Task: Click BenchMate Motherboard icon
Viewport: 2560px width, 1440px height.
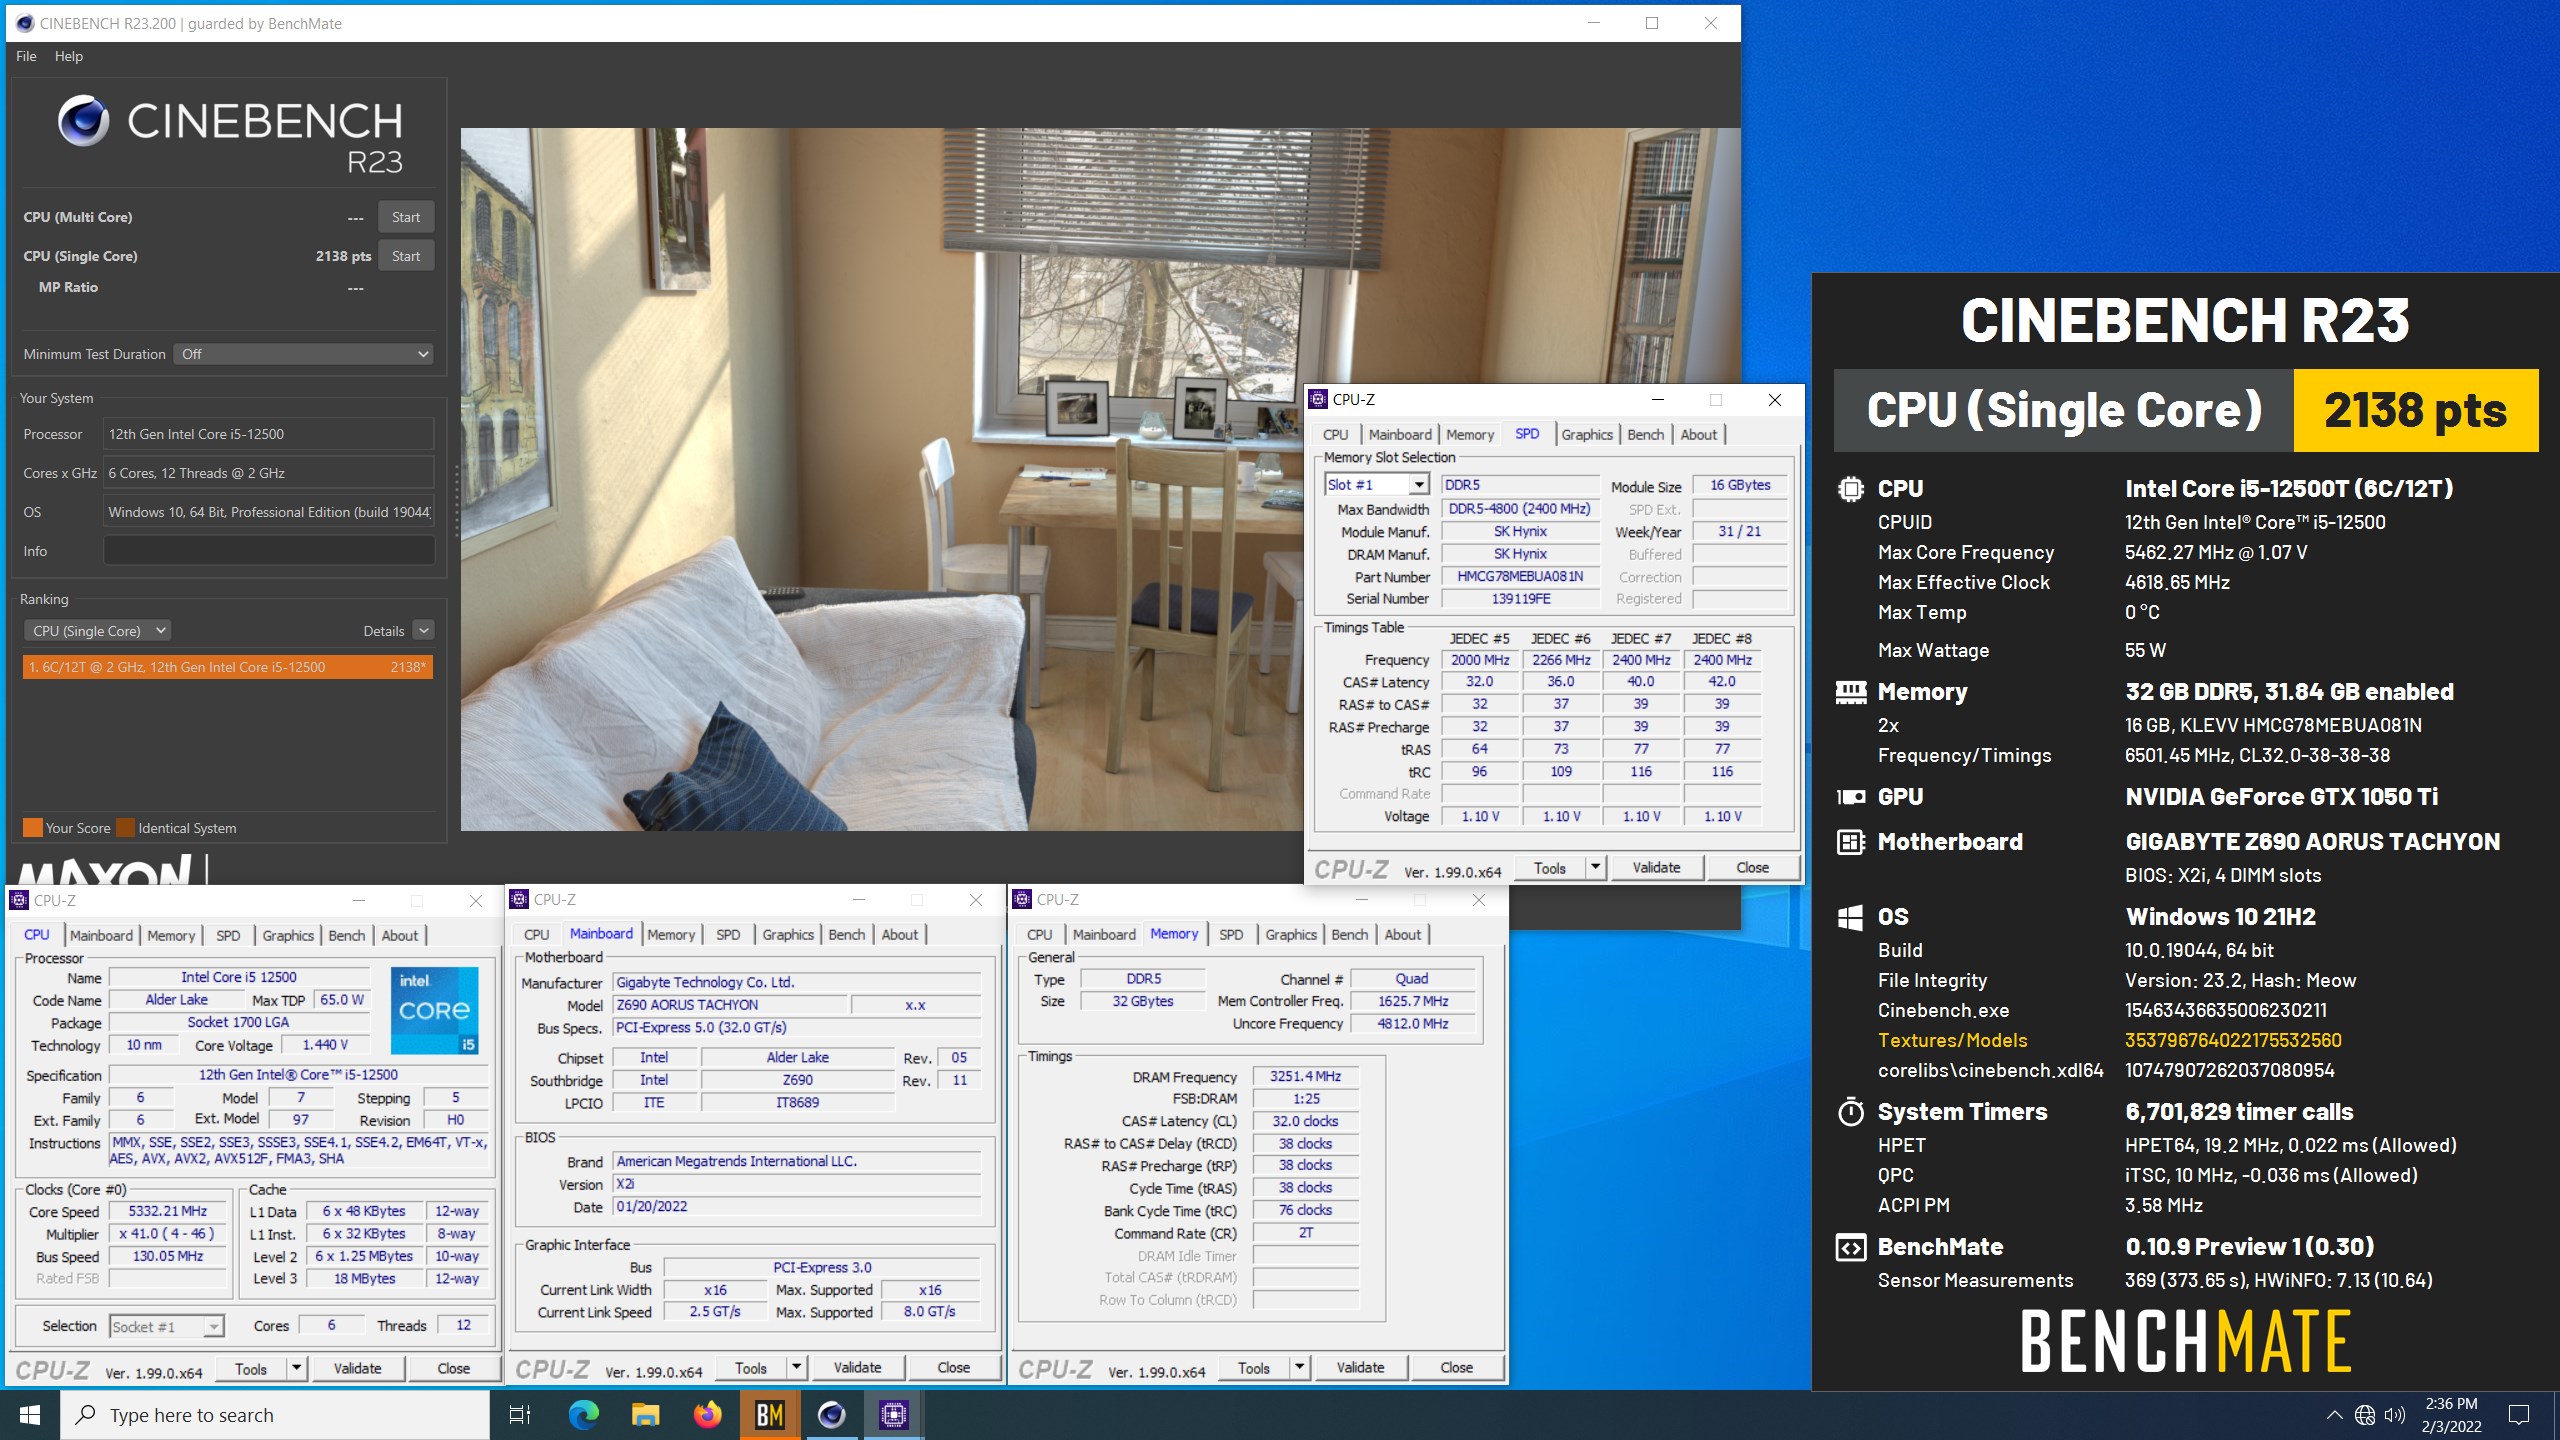Action: pyautogui.click(x=1850, y=842)
